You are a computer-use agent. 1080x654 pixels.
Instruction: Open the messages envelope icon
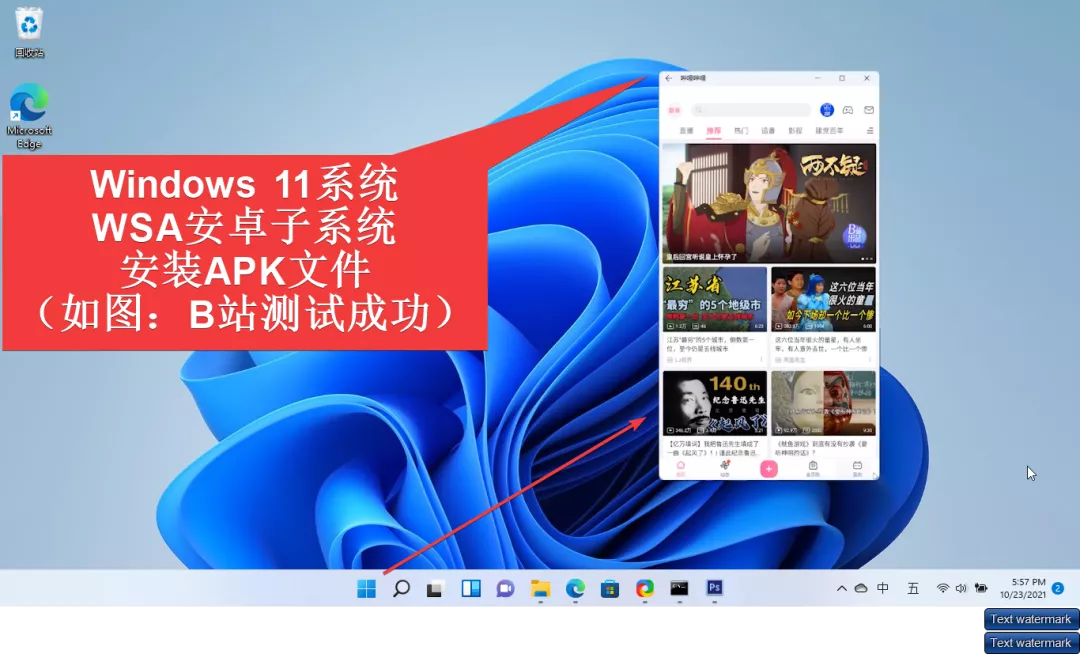pyautogui.click(x=869, y=110)
